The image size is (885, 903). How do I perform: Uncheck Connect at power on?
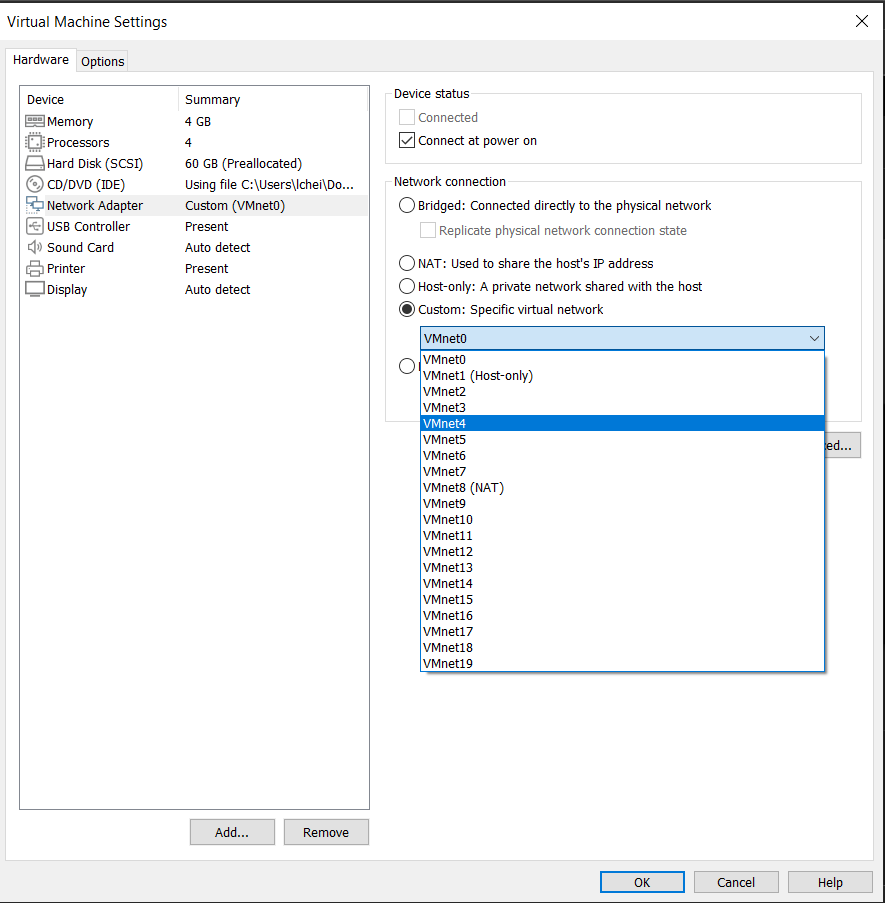[407, 141]
